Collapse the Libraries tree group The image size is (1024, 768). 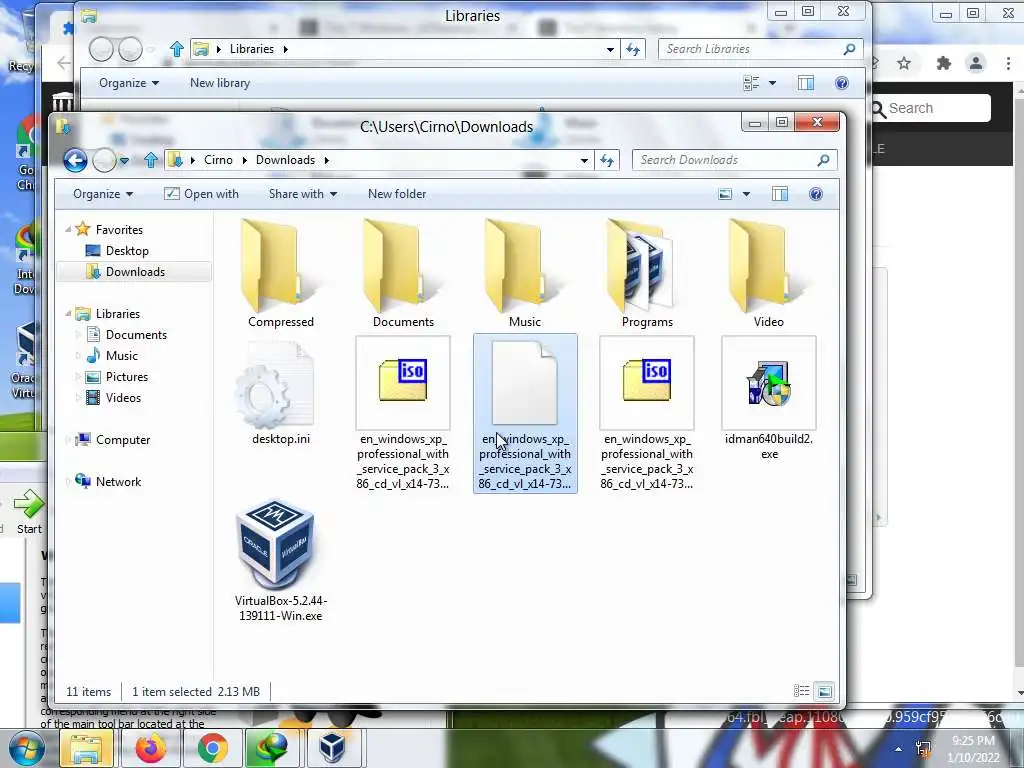pyautogui.click(x=68, y=313)
